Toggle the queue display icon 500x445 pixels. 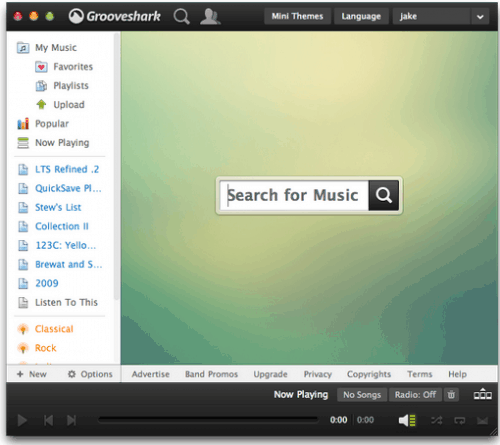483,394
